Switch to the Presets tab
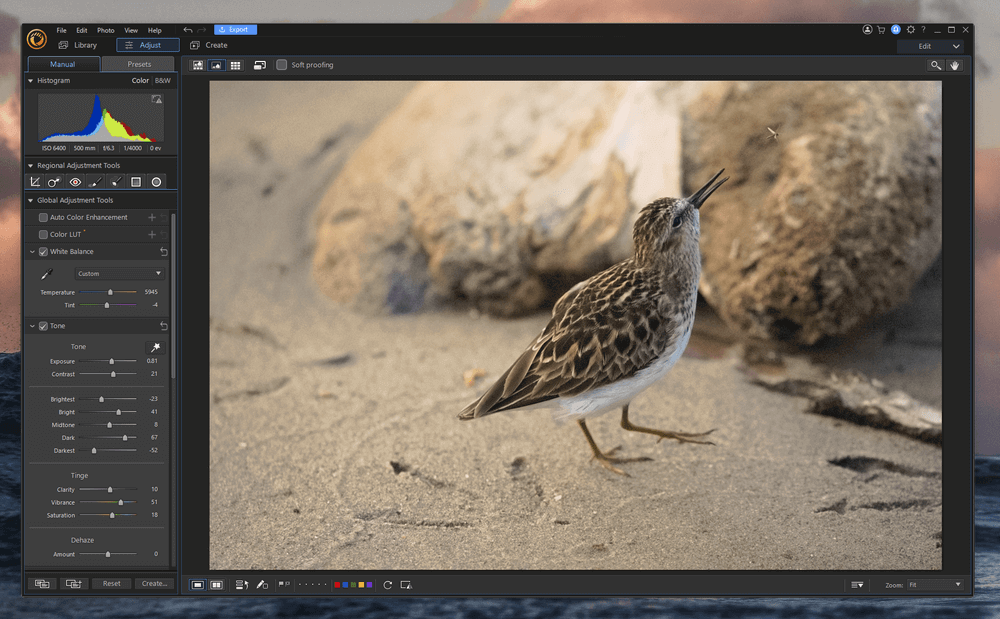Image resolution: width=1000 pixels, height=619 pixels. pos(139,64)
